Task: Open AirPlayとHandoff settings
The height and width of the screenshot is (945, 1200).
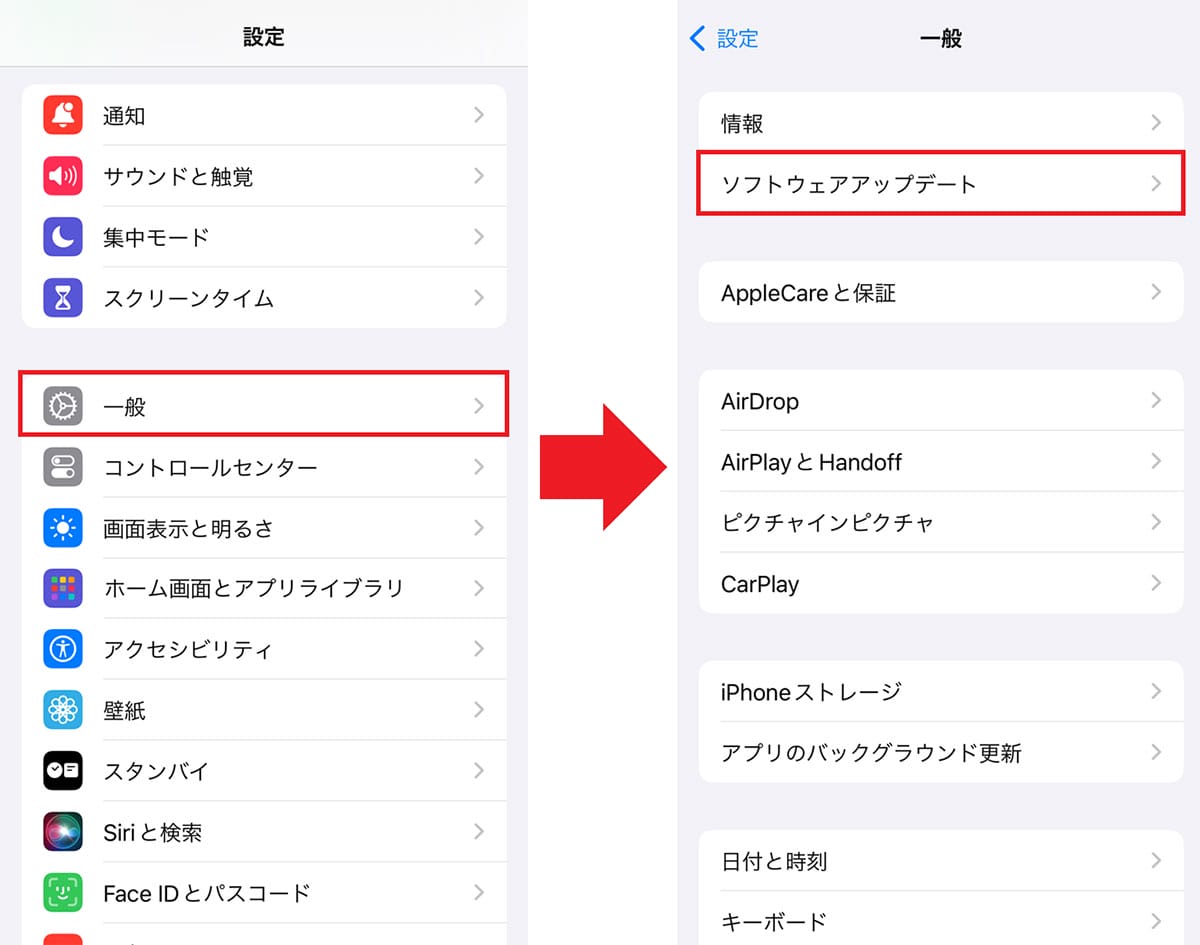Action: [941, 462]
